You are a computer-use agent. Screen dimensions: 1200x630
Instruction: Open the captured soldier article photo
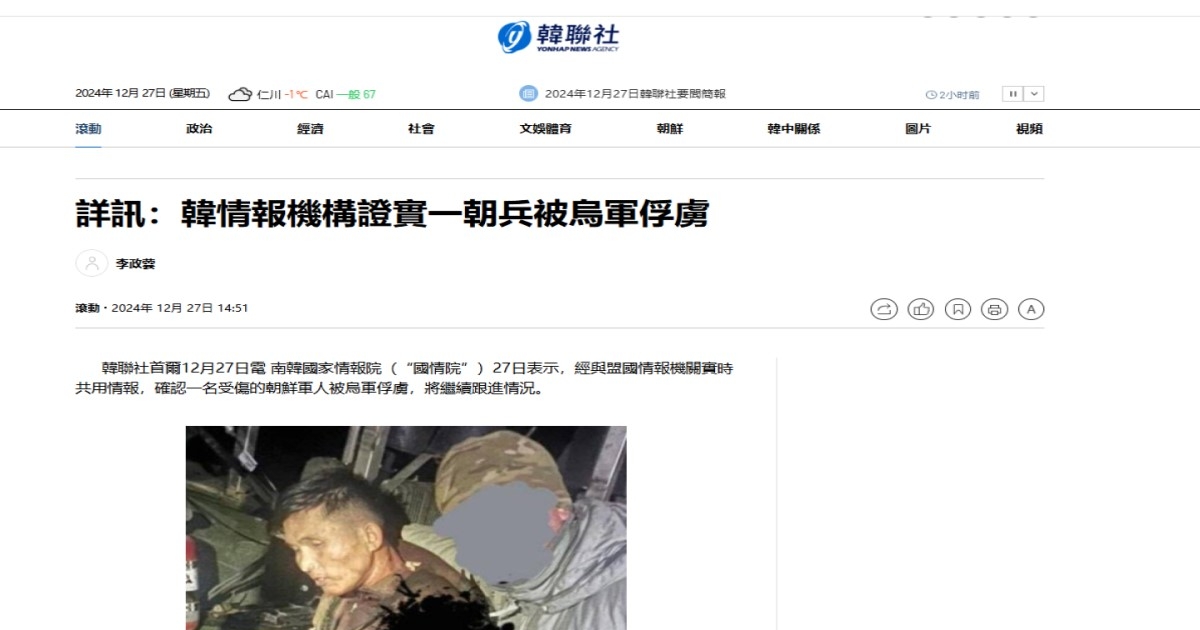(406, 528)
